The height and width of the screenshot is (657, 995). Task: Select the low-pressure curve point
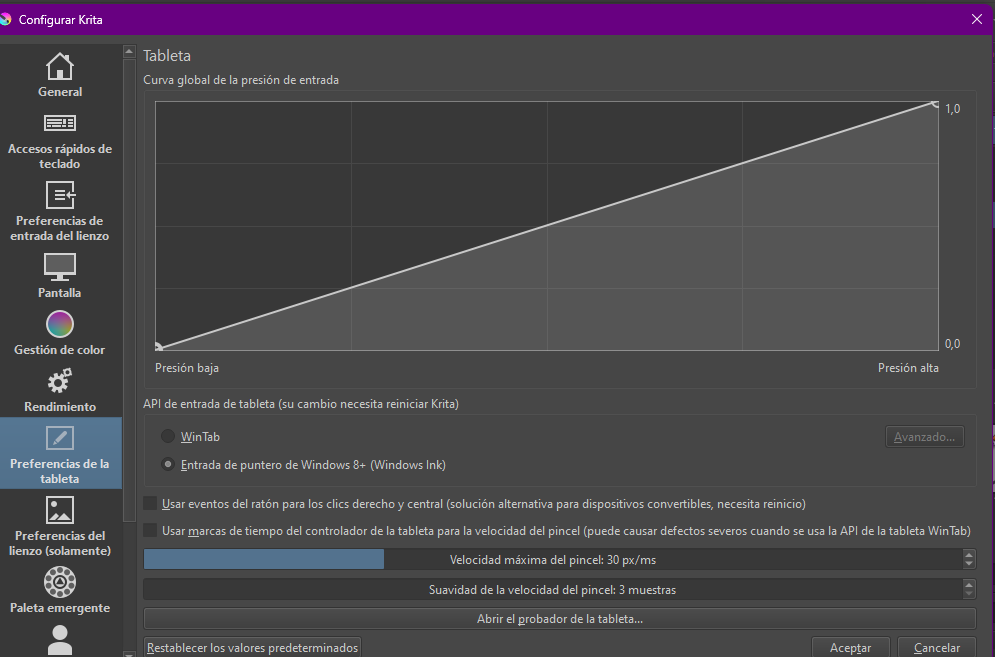(158, 347)
